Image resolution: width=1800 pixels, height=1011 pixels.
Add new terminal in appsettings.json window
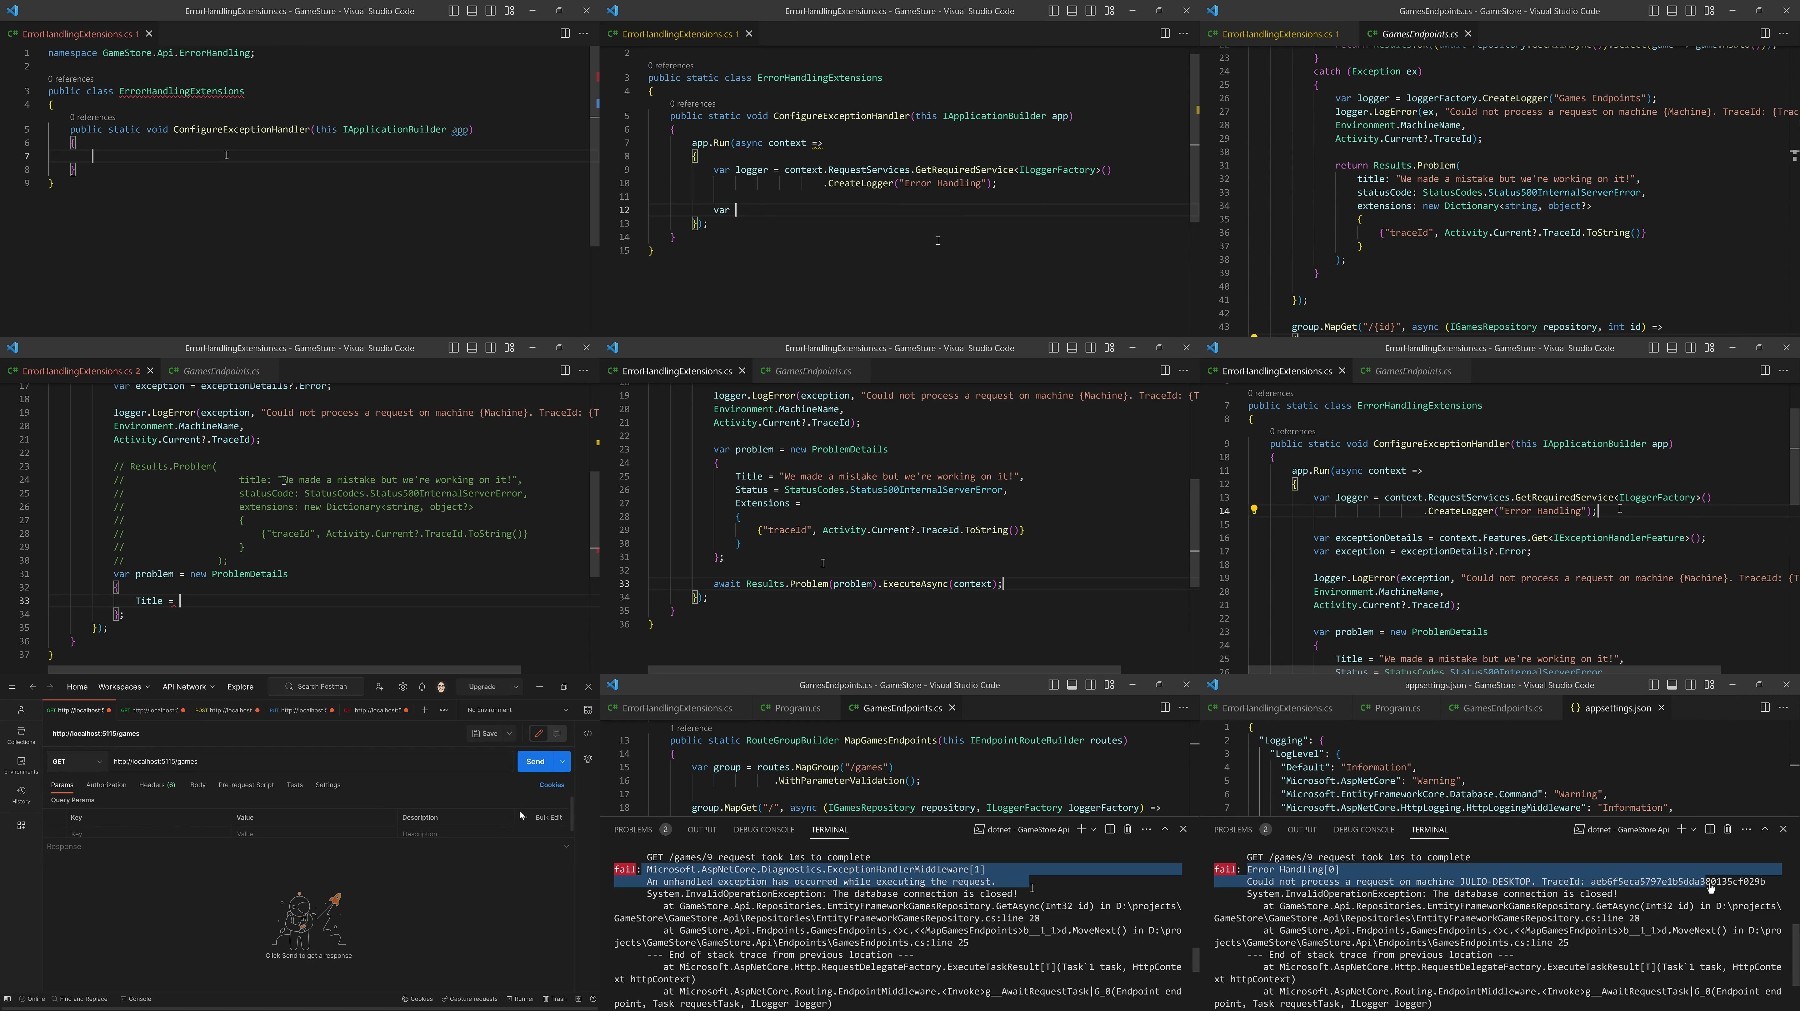(x=1681, y=829)
